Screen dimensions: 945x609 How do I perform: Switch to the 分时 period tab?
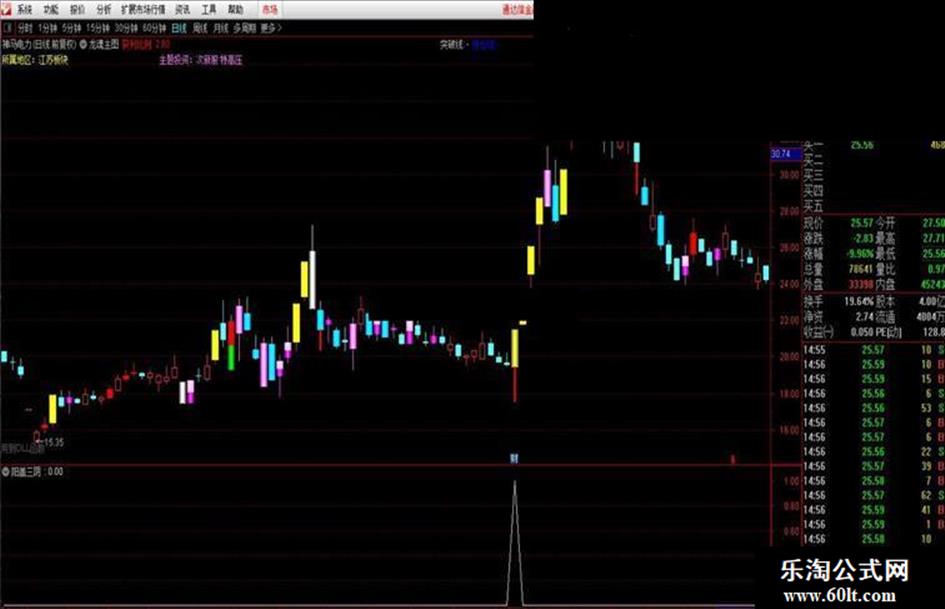point(25,28)
